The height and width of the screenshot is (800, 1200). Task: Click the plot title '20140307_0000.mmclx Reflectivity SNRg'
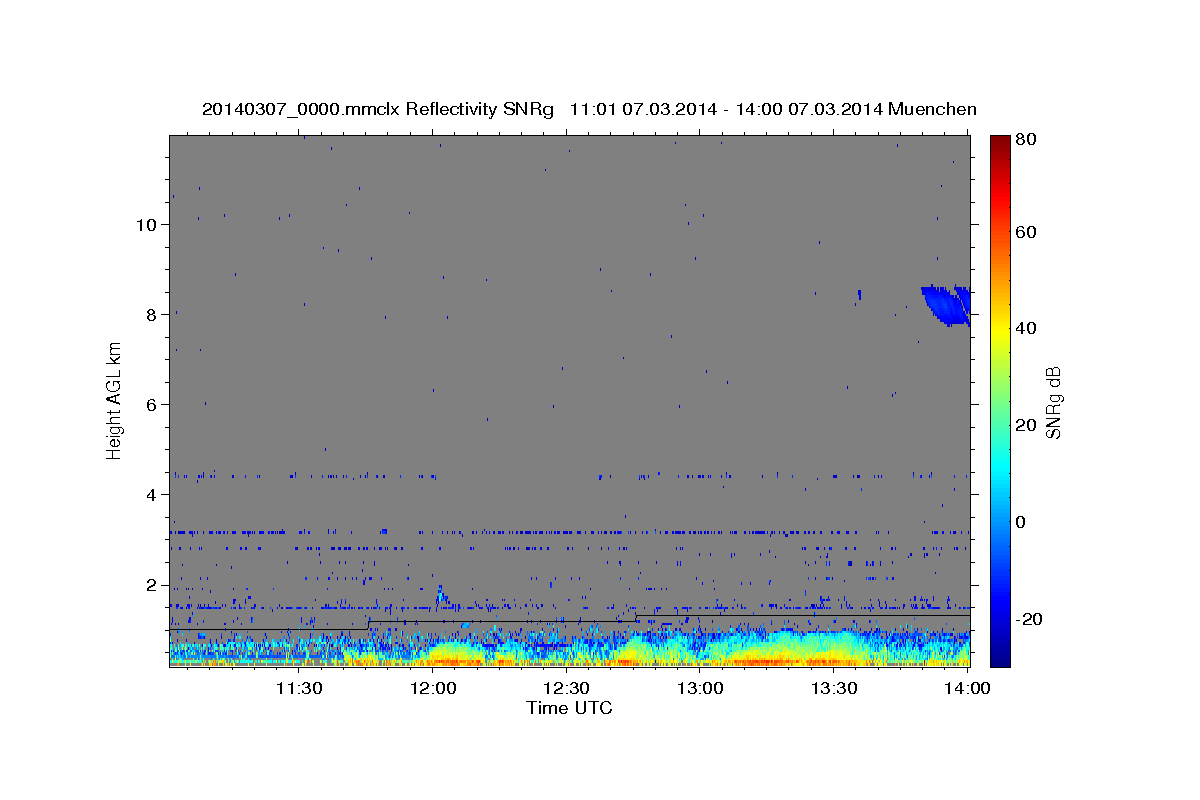pos(378,109)
